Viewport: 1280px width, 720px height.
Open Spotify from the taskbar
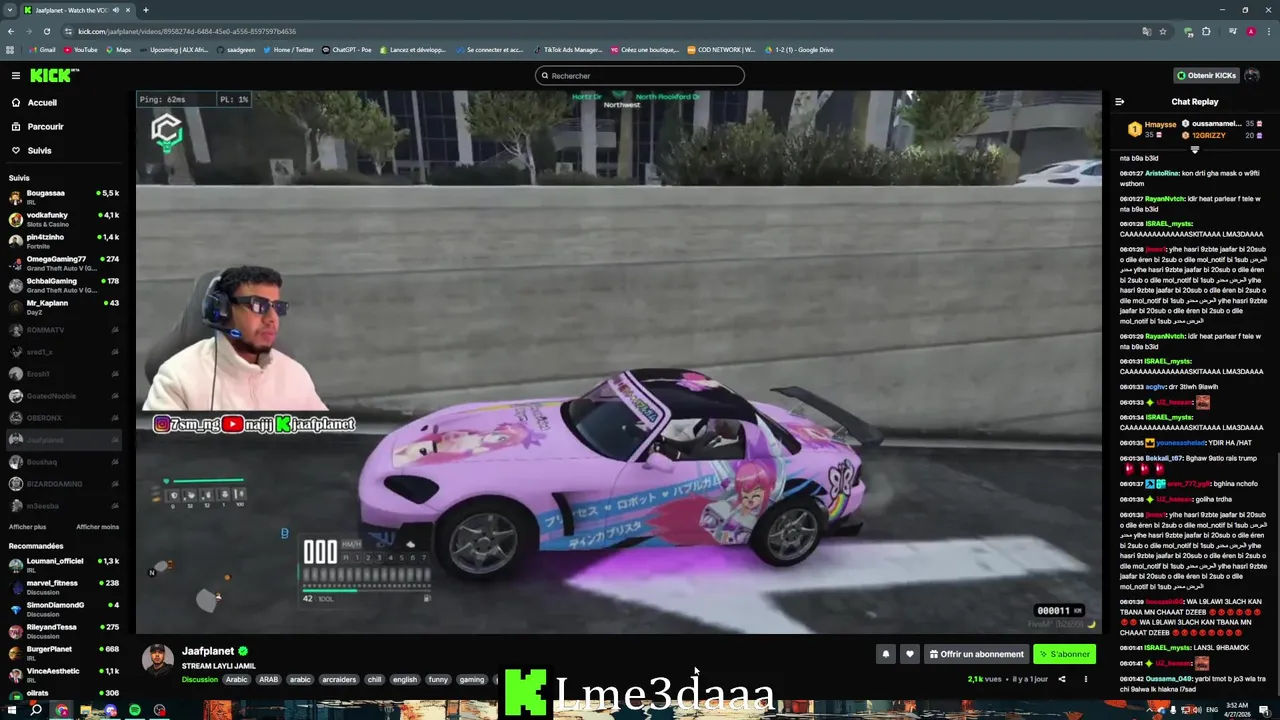point(134,710)
